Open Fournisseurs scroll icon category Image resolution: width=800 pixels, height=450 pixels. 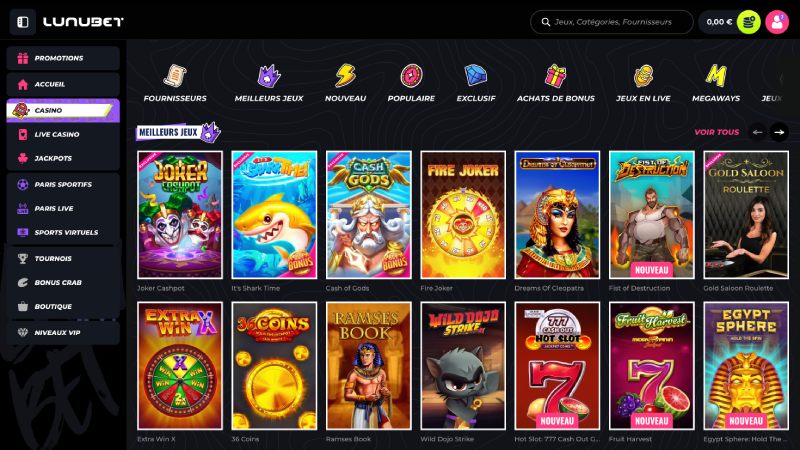coord(175,76)
